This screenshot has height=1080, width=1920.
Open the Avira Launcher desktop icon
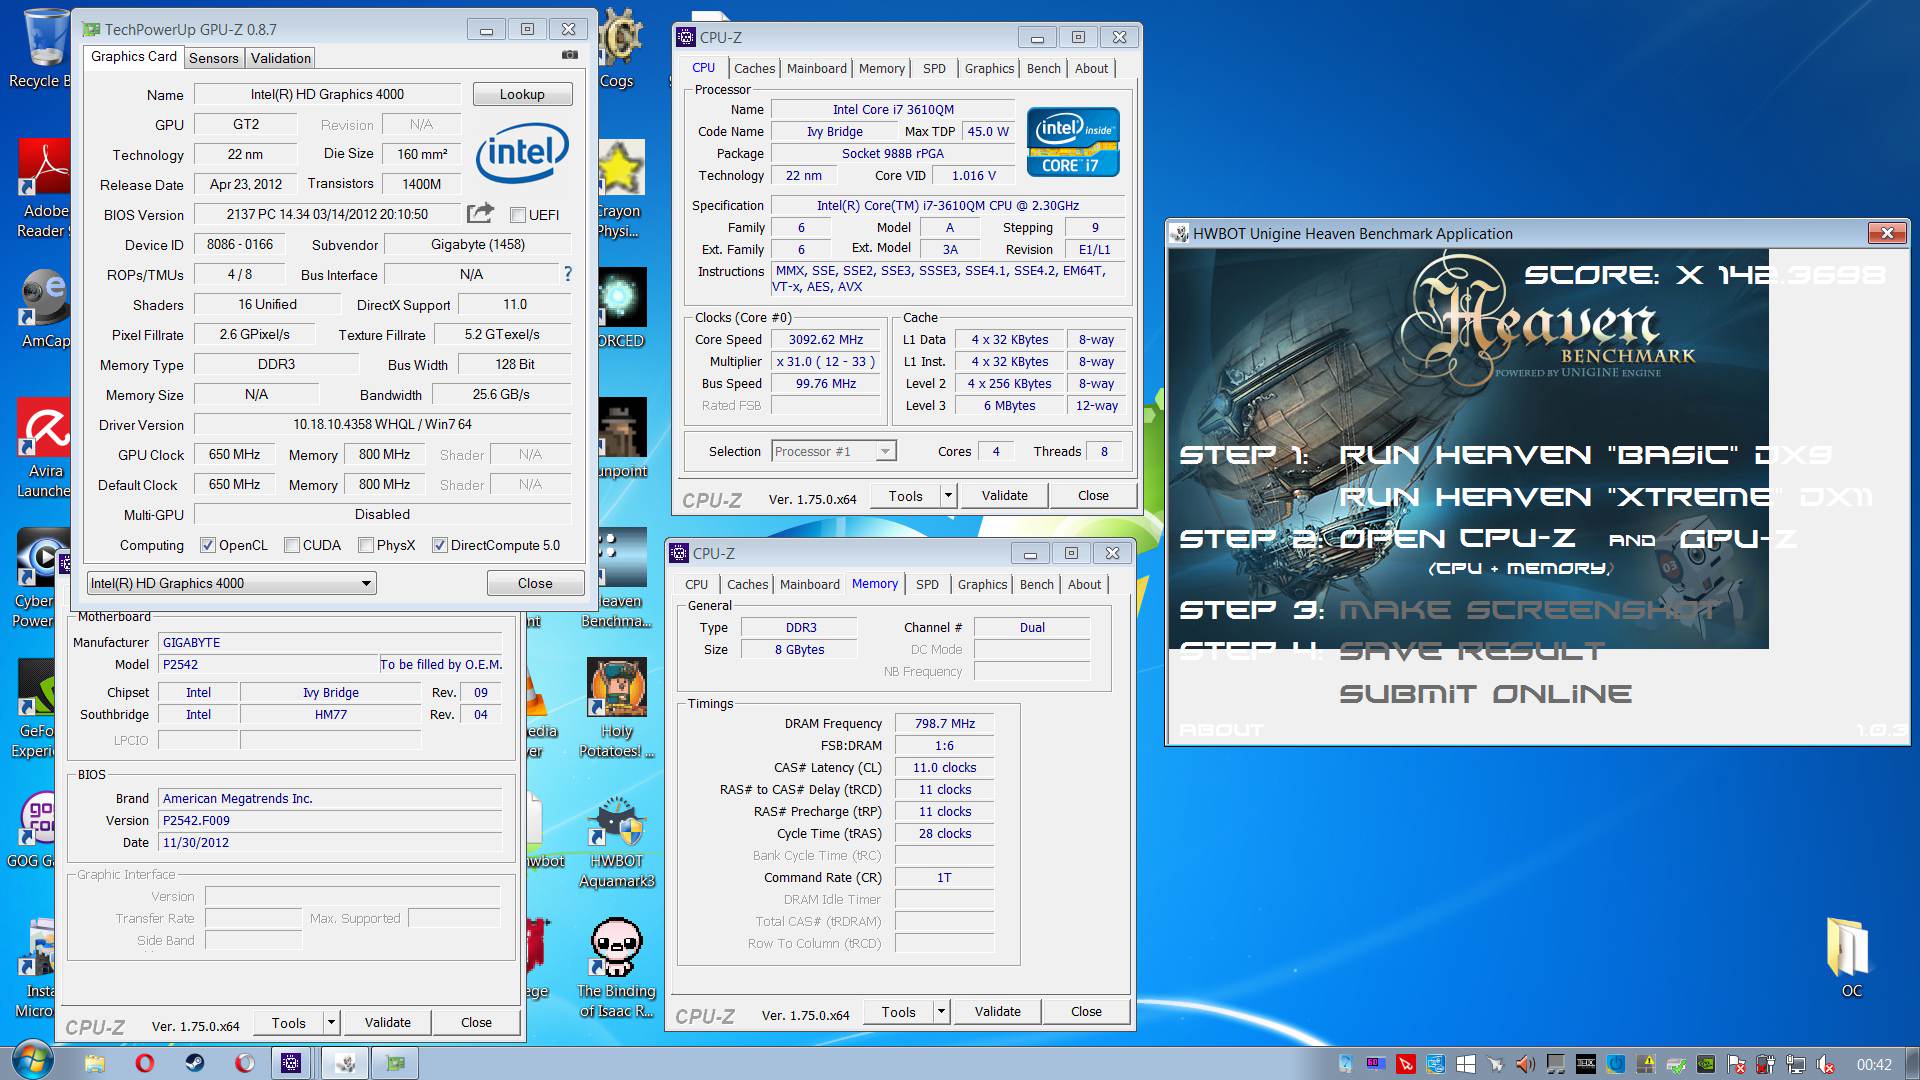tap(42, 448)
